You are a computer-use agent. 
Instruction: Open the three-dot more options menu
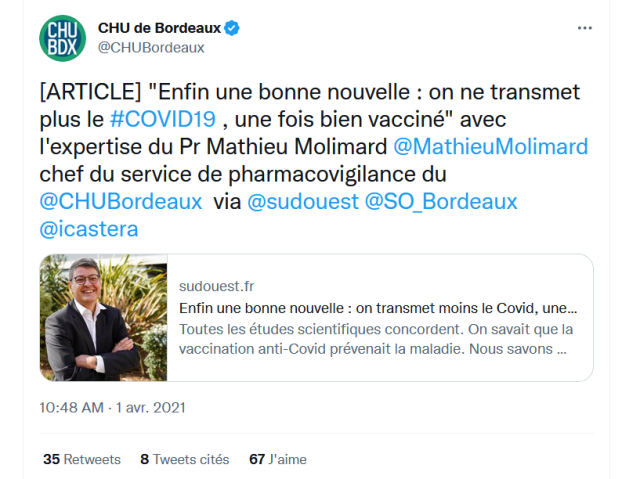pyautogui.click(x=584, y=28)
